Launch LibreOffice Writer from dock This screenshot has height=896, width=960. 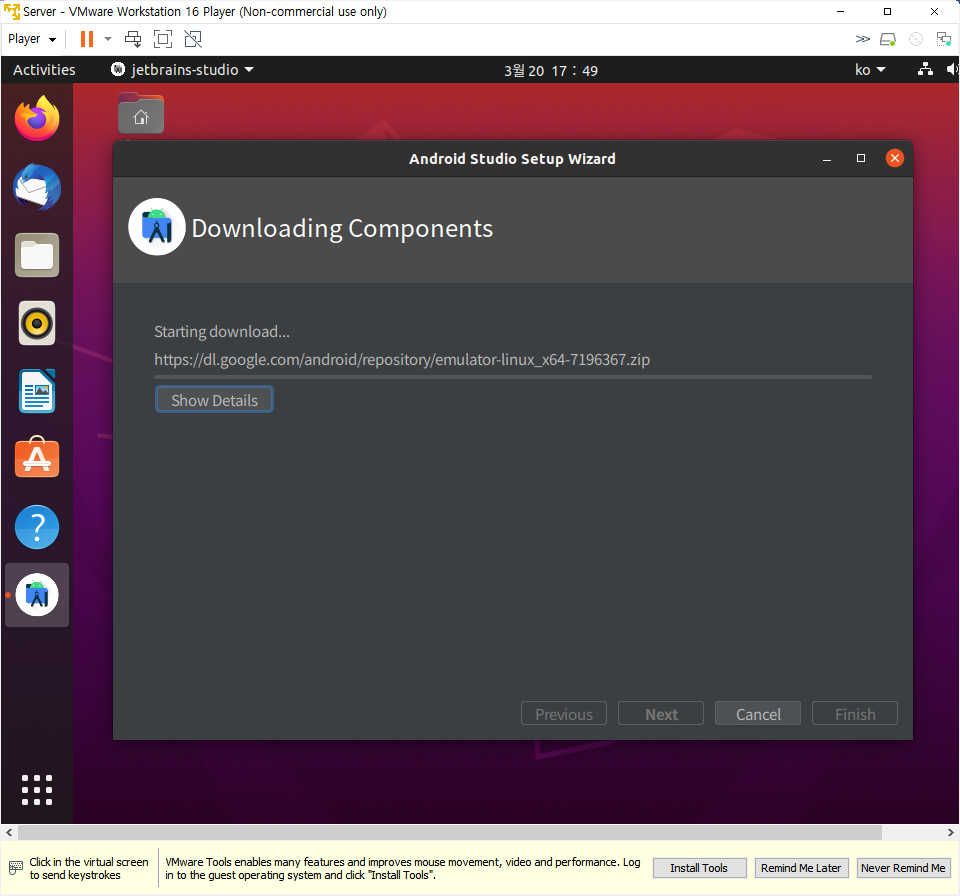point(37,391)
